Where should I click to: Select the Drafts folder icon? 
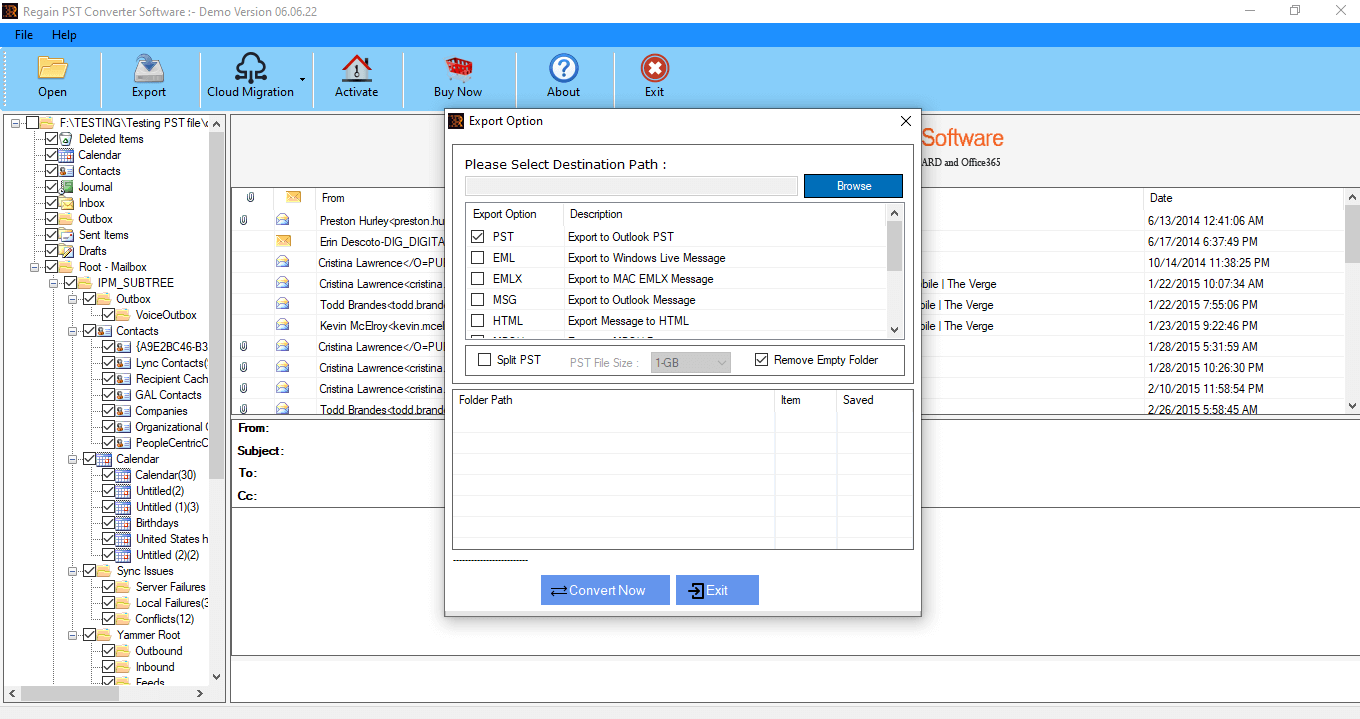(67, 251)
